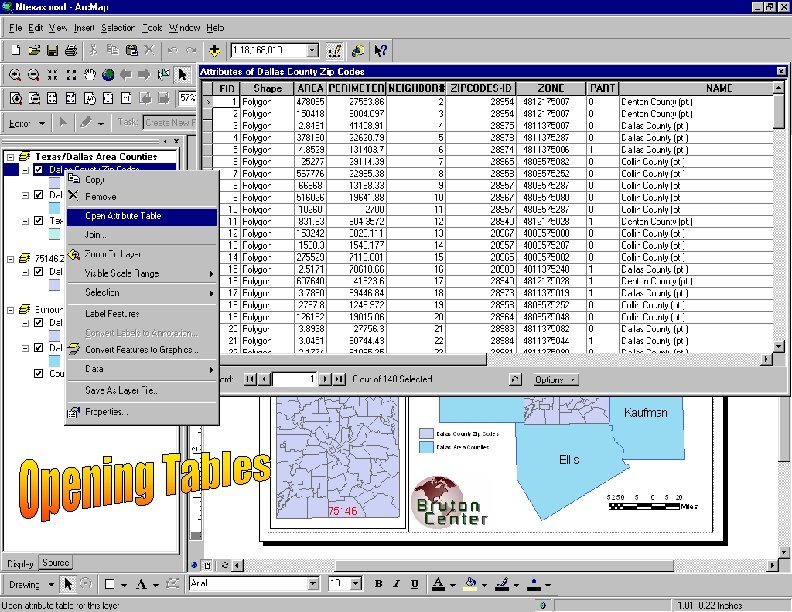Click the Italic formatting button
The height and width of the screenshot is (612, 792).
coord(397,584)
